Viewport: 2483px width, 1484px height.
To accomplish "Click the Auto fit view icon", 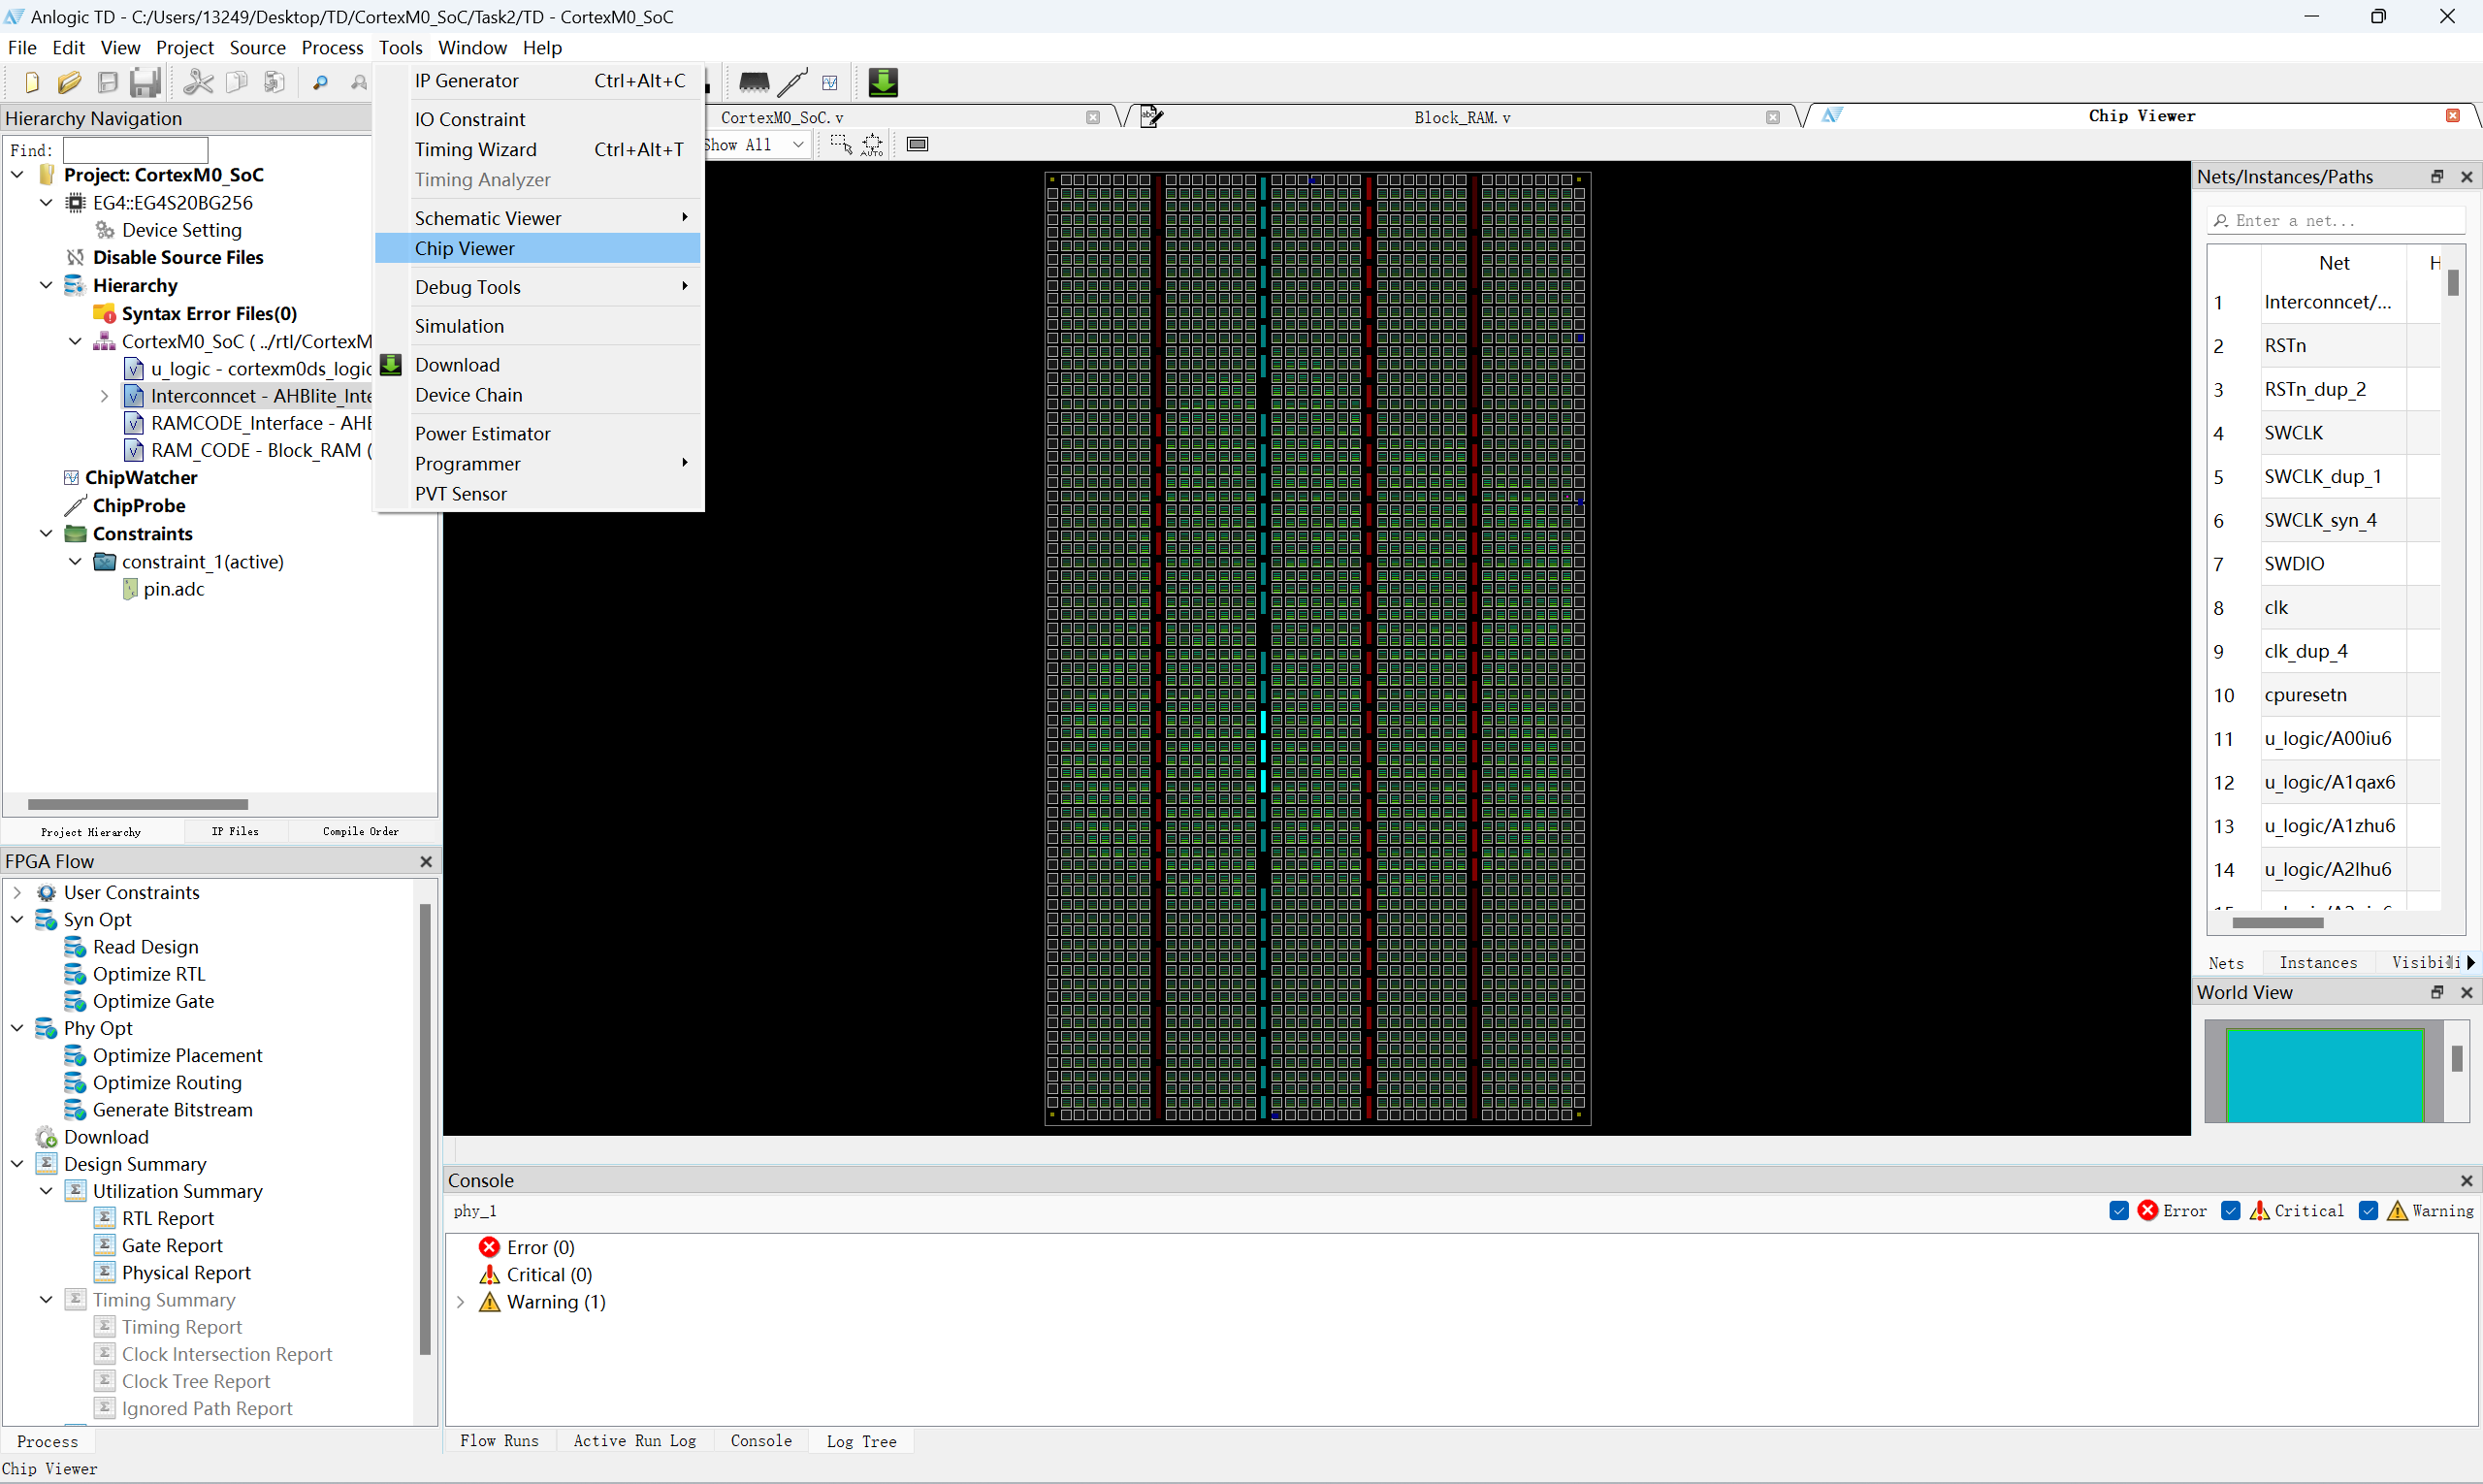I will (872, 145).
